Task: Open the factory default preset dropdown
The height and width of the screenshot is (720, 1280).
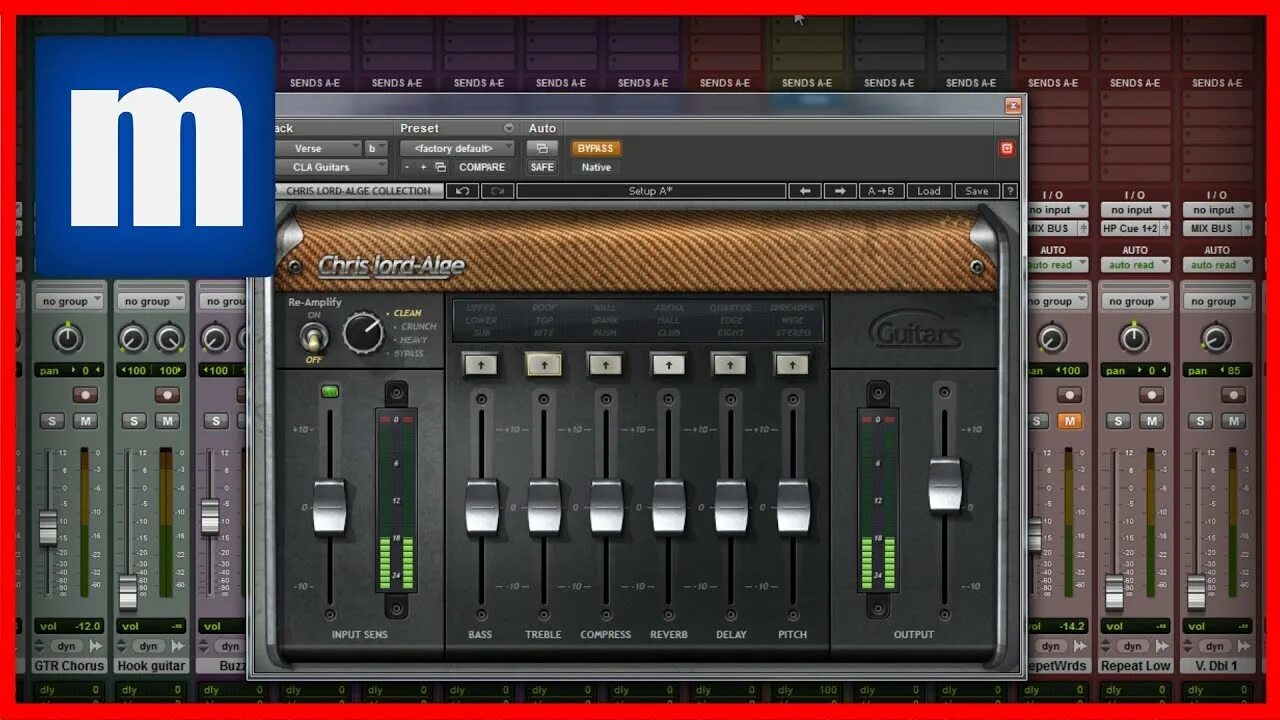Action: pos(457,148)
